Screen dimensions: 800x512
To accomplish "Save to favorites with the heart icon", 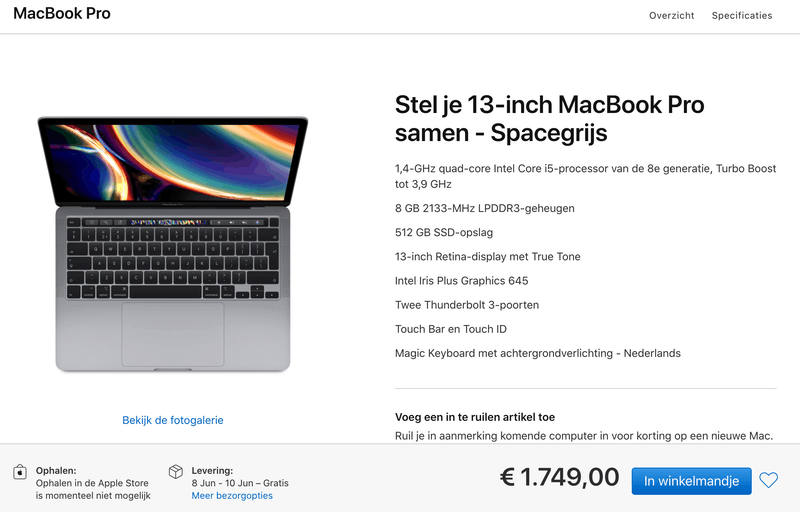I will (768, 480).
